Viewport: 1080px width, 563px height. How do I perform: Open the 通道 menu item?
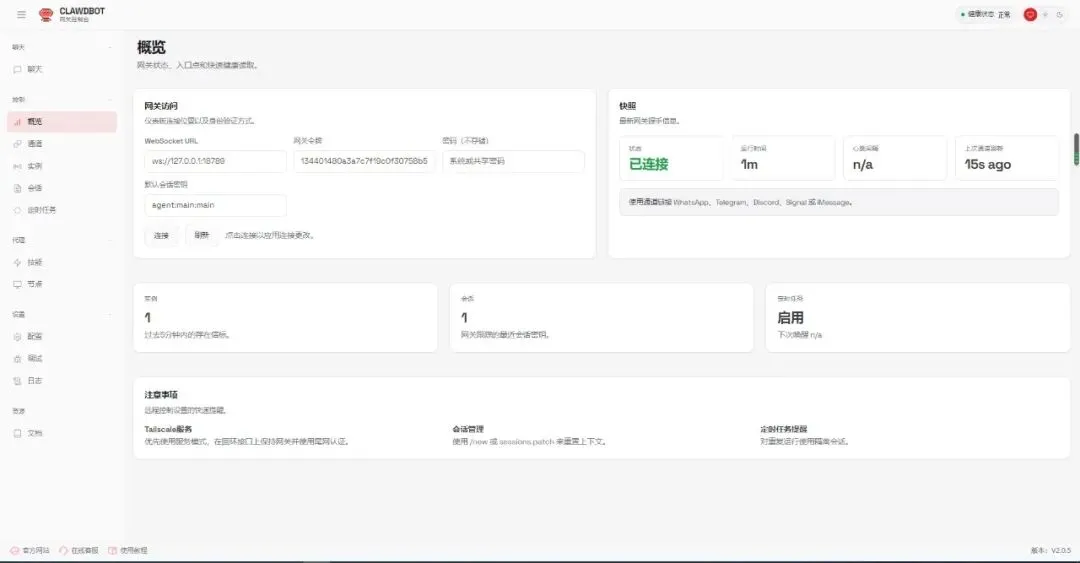point(62,144)
